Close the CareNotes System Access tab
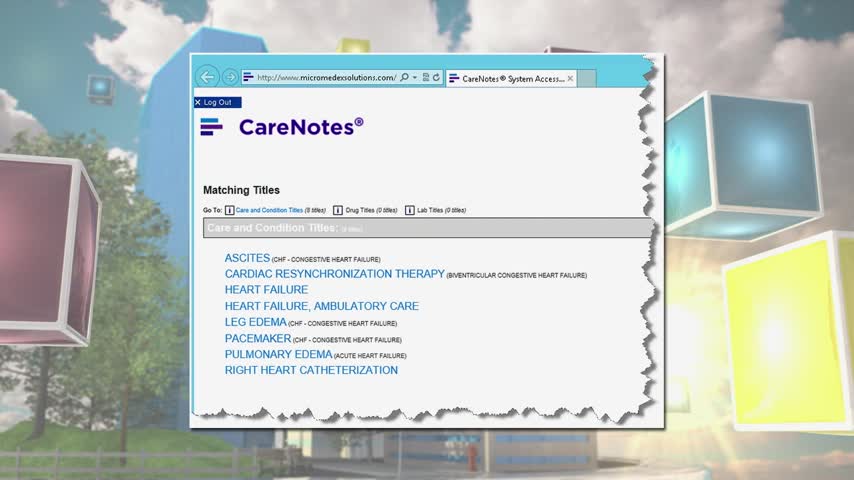Screen dimensions: 854x480 pyautogui.click(x=570, y=78)
